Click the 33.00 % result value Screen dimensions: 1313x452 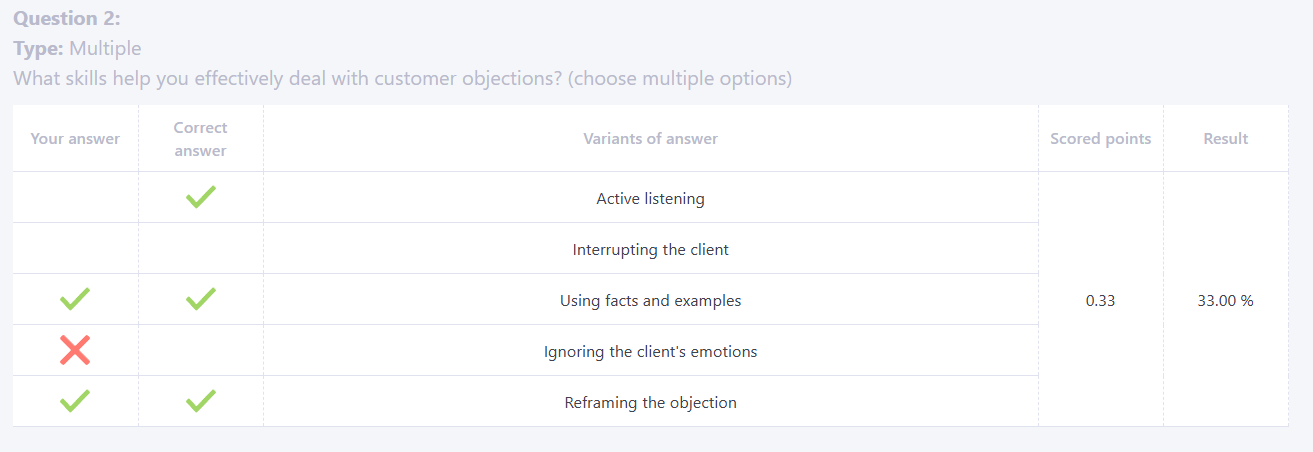pyautogui.click(x=1225, y=301)
